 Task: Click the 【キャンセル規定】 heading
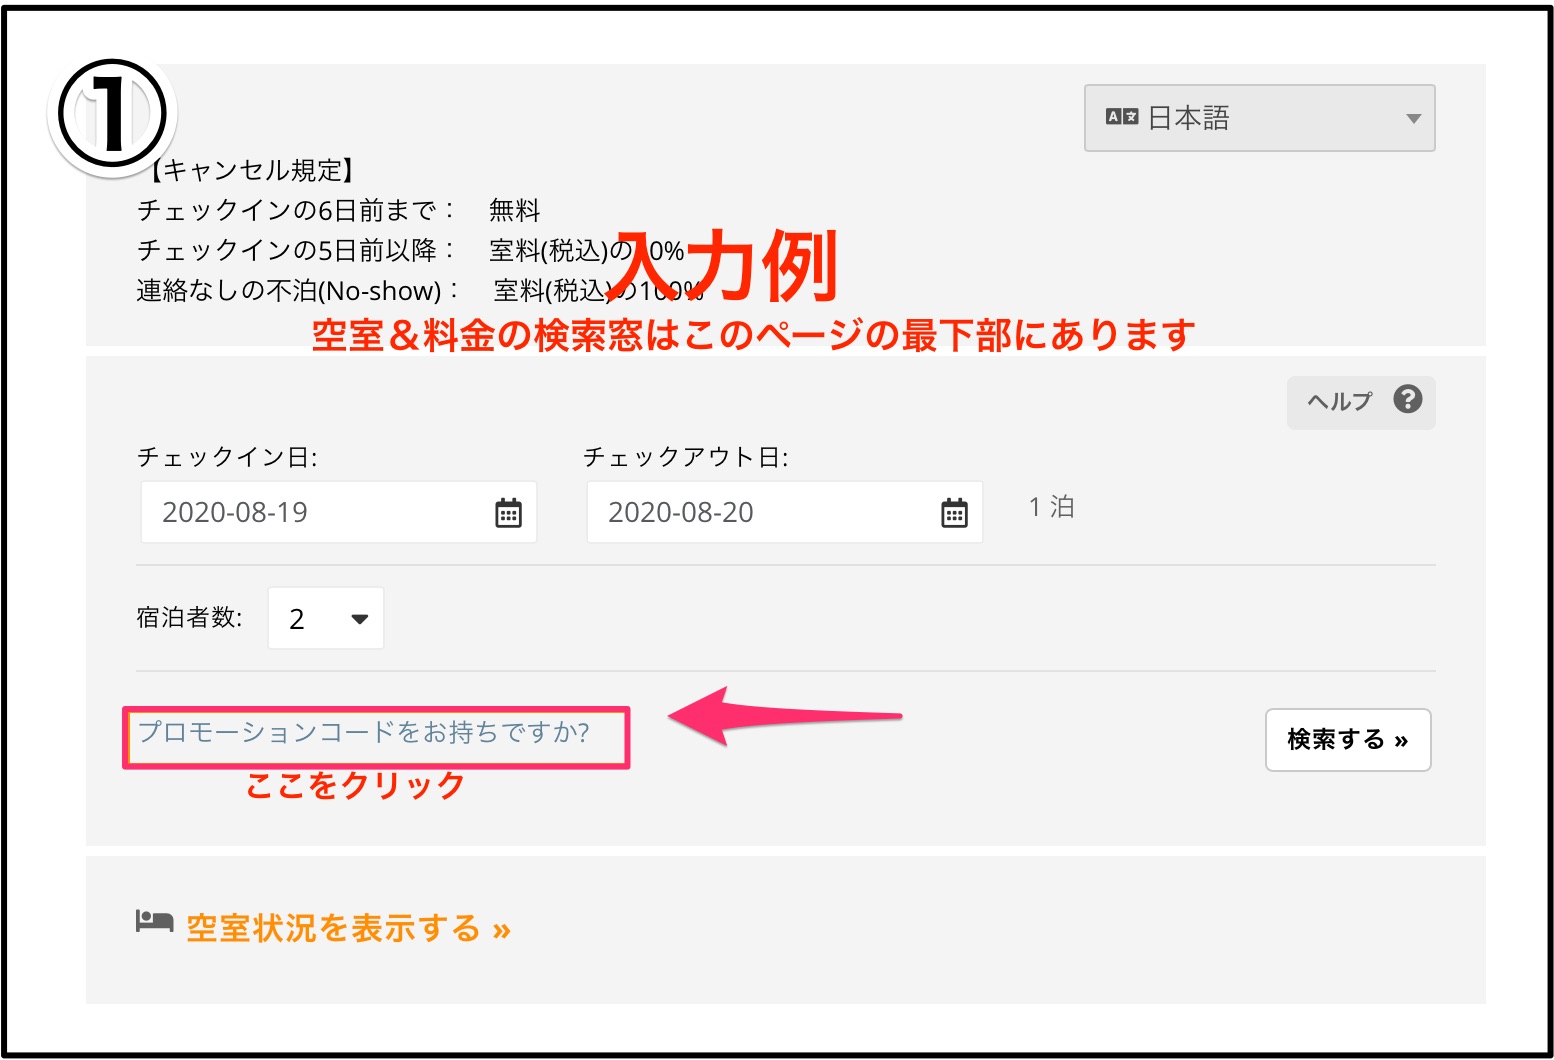click(x=250, y=170)
